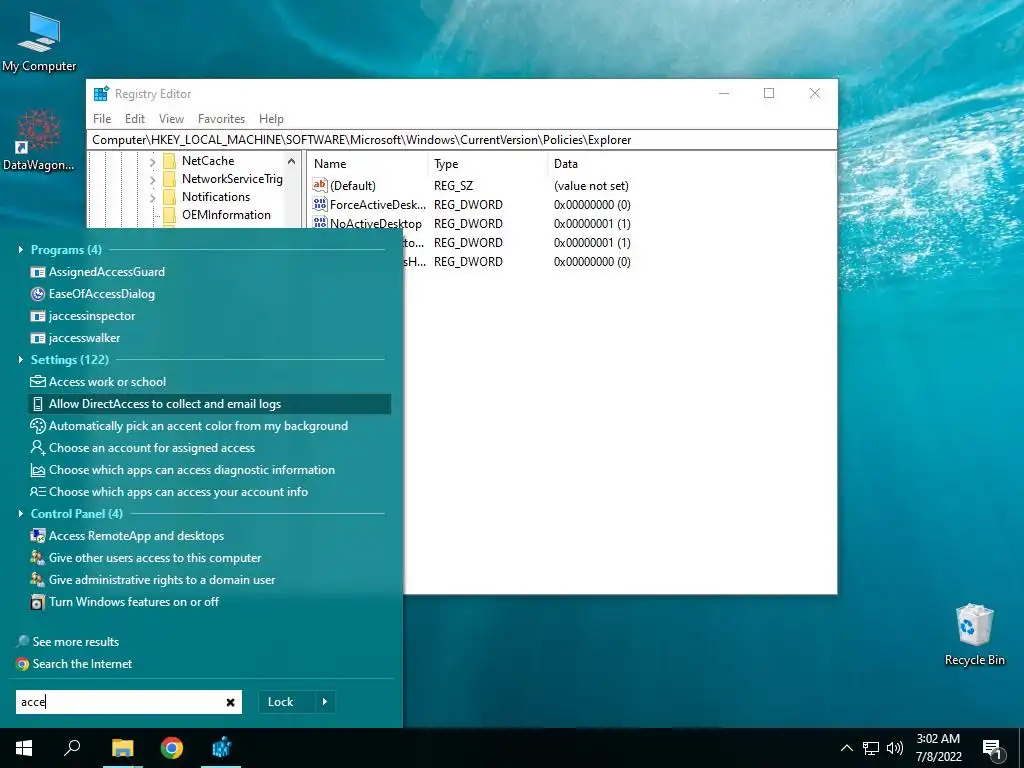1024x768 pixels.
Task: Select Allow DirectAccess to collect logs
Action: pyautogui.click(x=210, y=404)
